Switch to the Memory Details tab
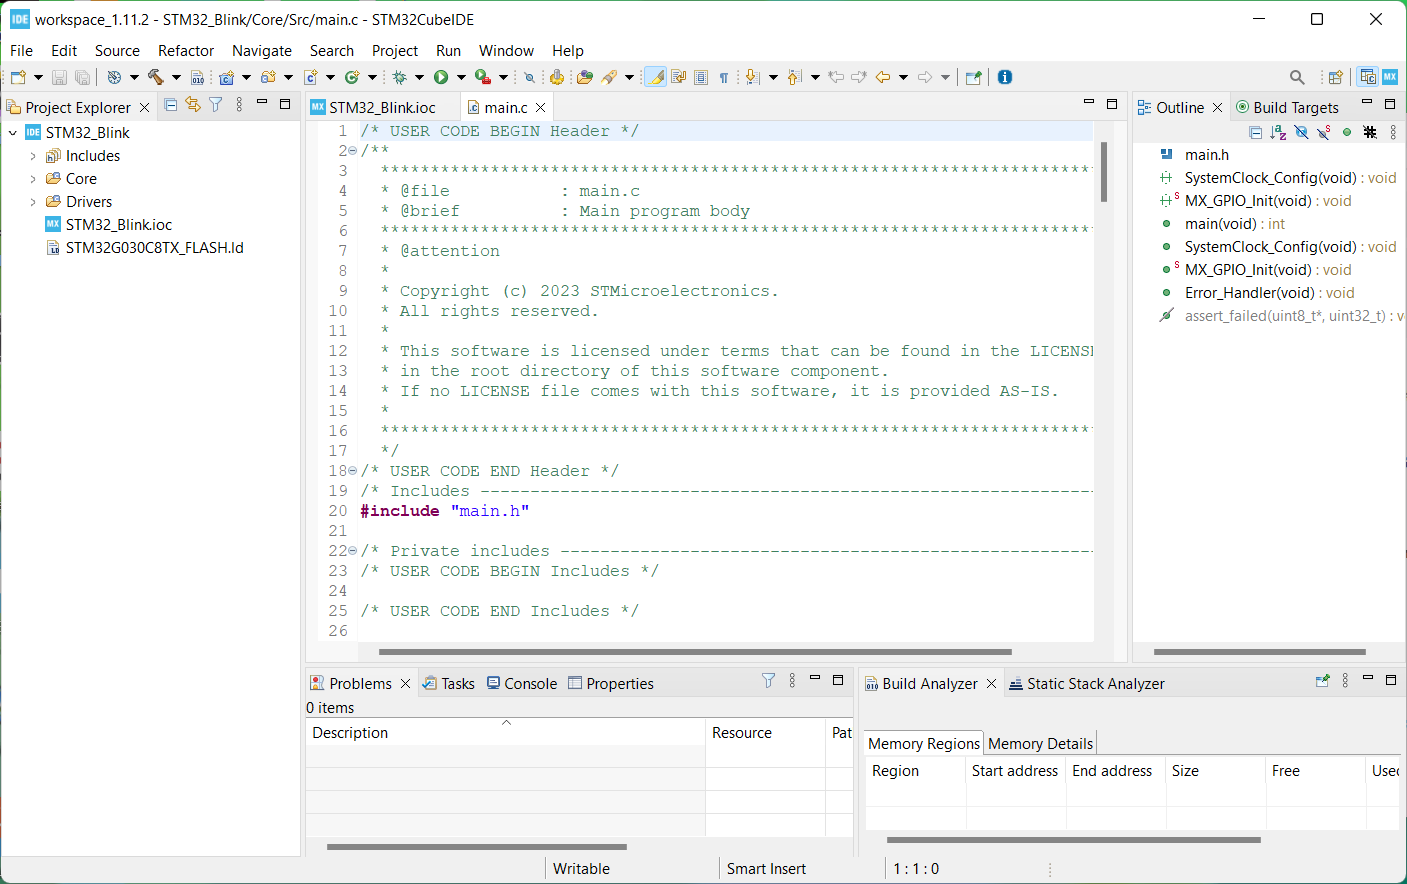Viewport: 1407px width, 884px height. [x=1040, y=744]
